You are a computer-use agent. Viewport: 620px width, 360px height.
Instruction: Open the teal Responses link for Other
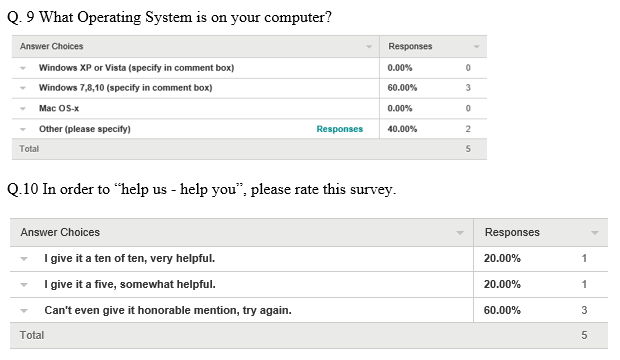click(x=340, y=129)
